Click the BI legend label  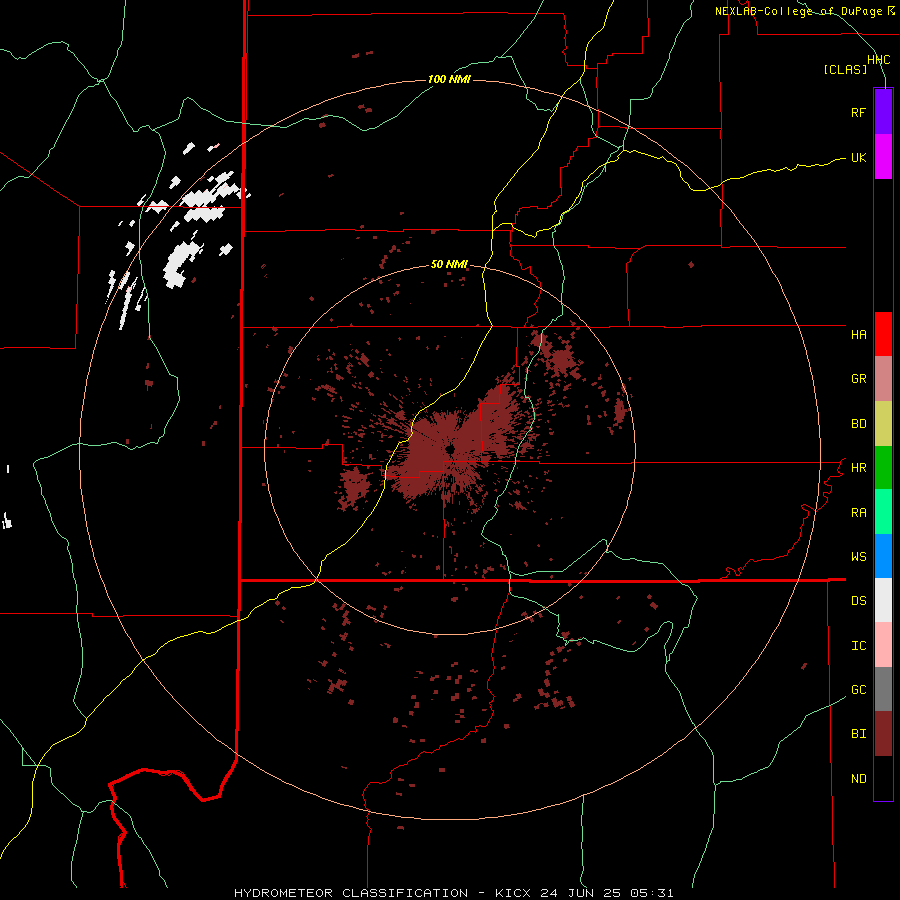tap(858, 734)
